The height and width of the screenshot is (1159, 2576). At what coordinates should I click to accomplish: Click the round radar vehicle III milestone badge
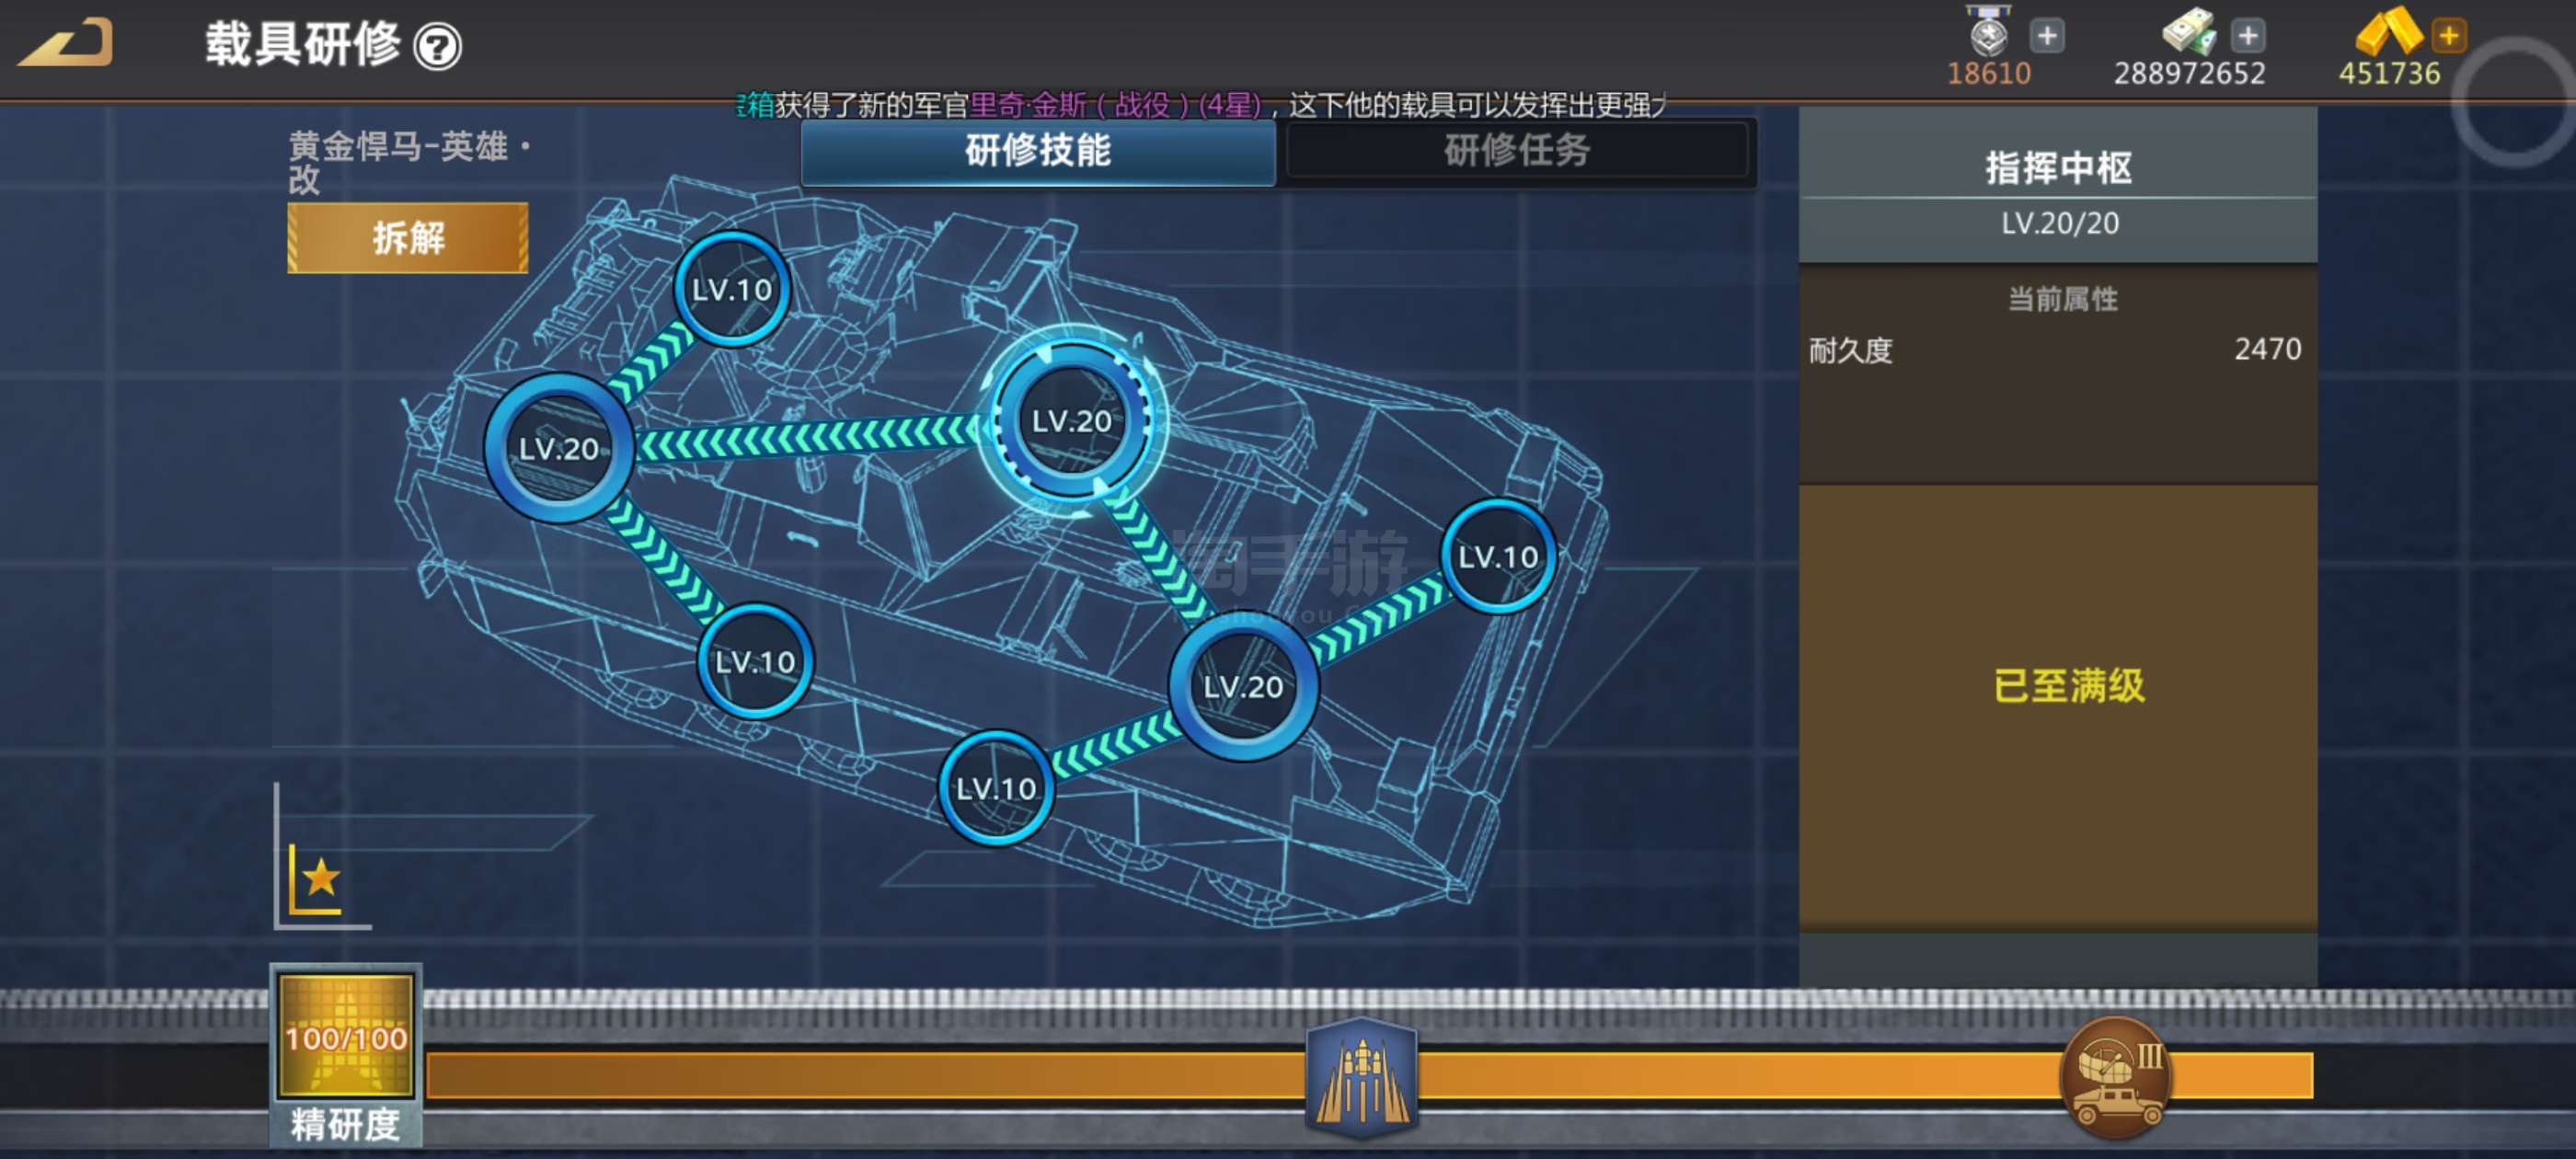[x=2116, y=1078]
